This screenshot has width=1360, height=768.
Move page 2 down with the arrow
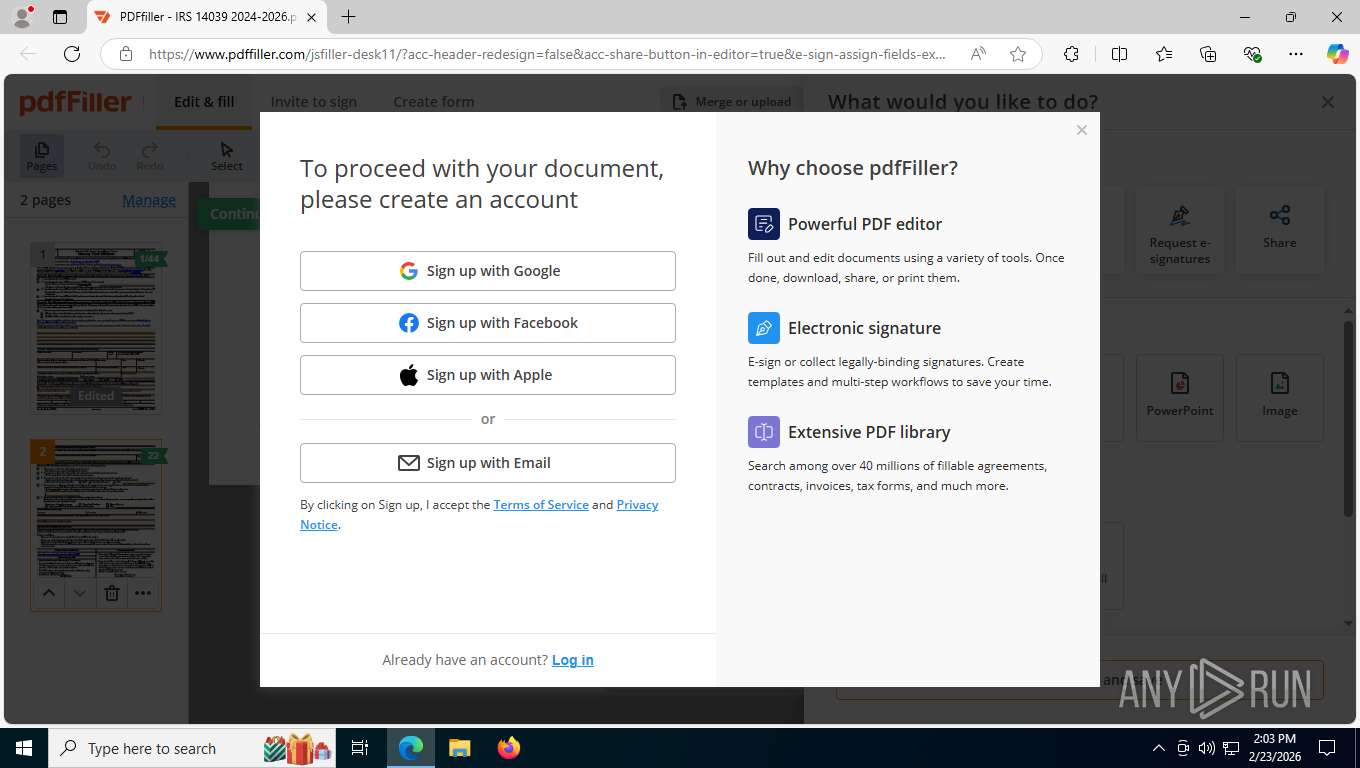[80, 593]
